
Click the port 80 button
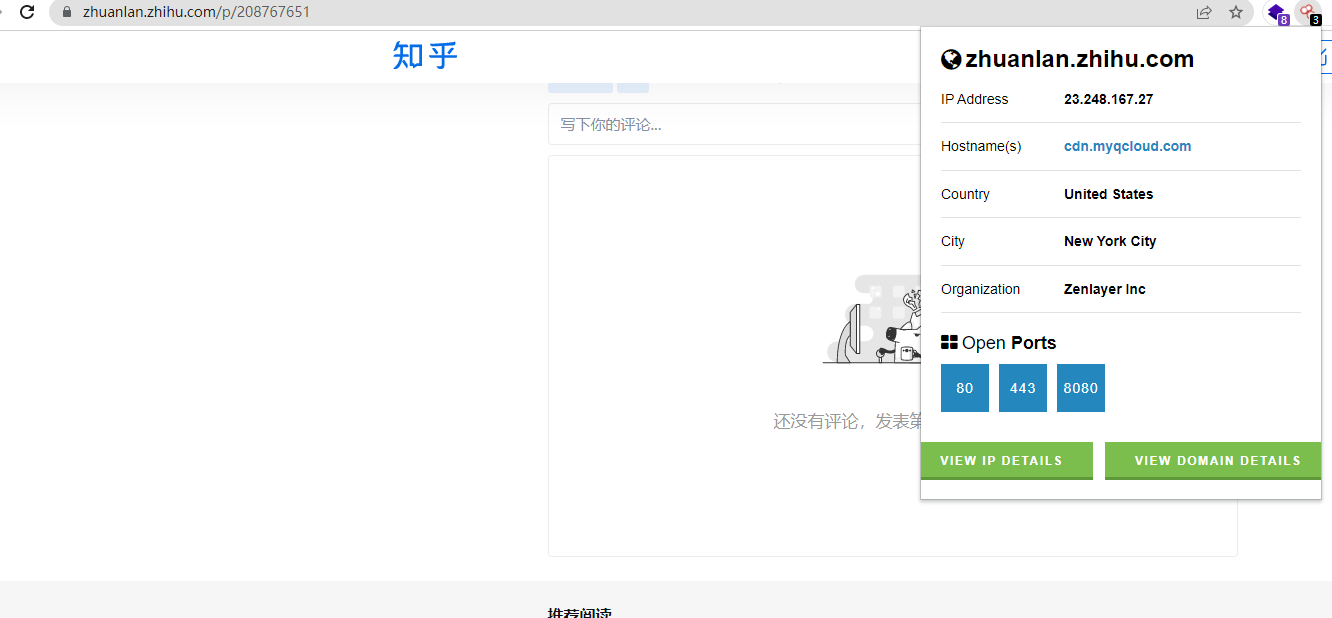tap(965, 388)
